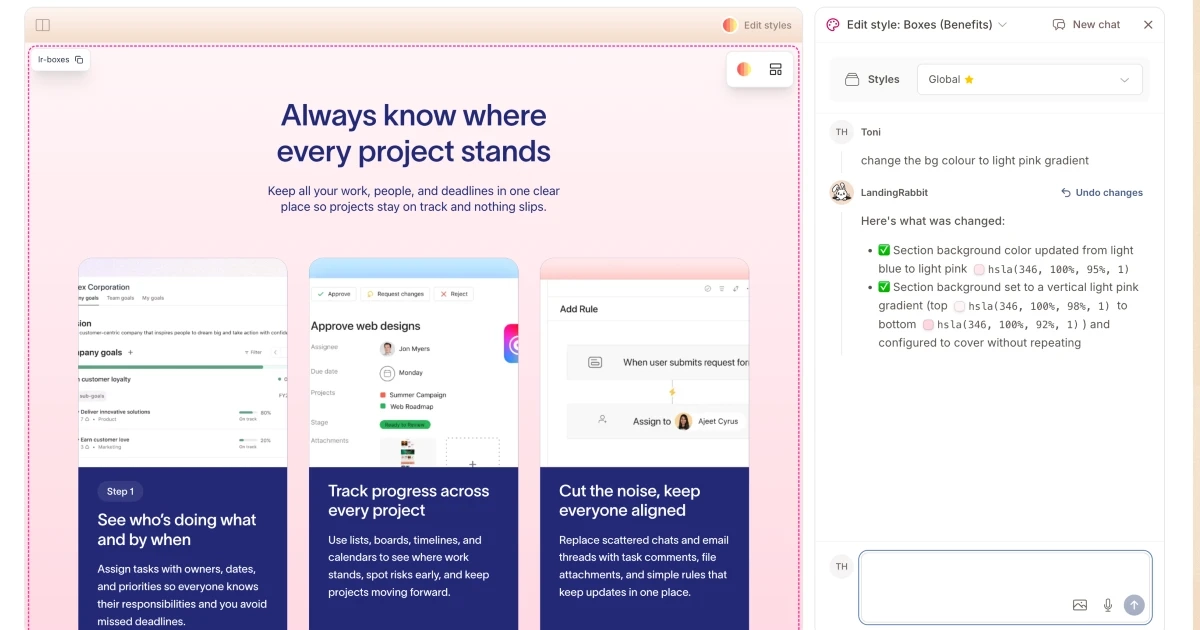The image size is (1200, 630).
Task: Close the Edit style panel
Action: (1148, 25)
